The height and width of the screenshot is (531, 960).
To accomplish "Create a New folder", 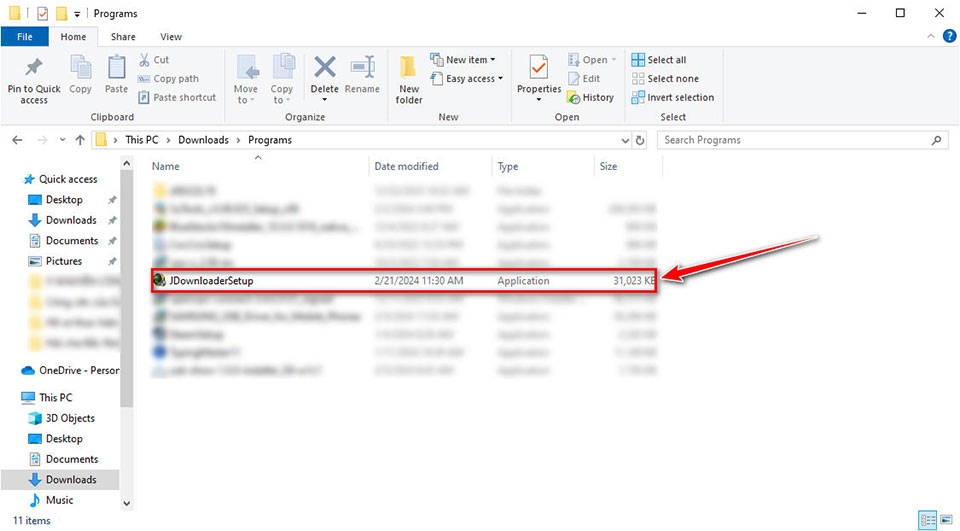I will [x=408, y=80].
